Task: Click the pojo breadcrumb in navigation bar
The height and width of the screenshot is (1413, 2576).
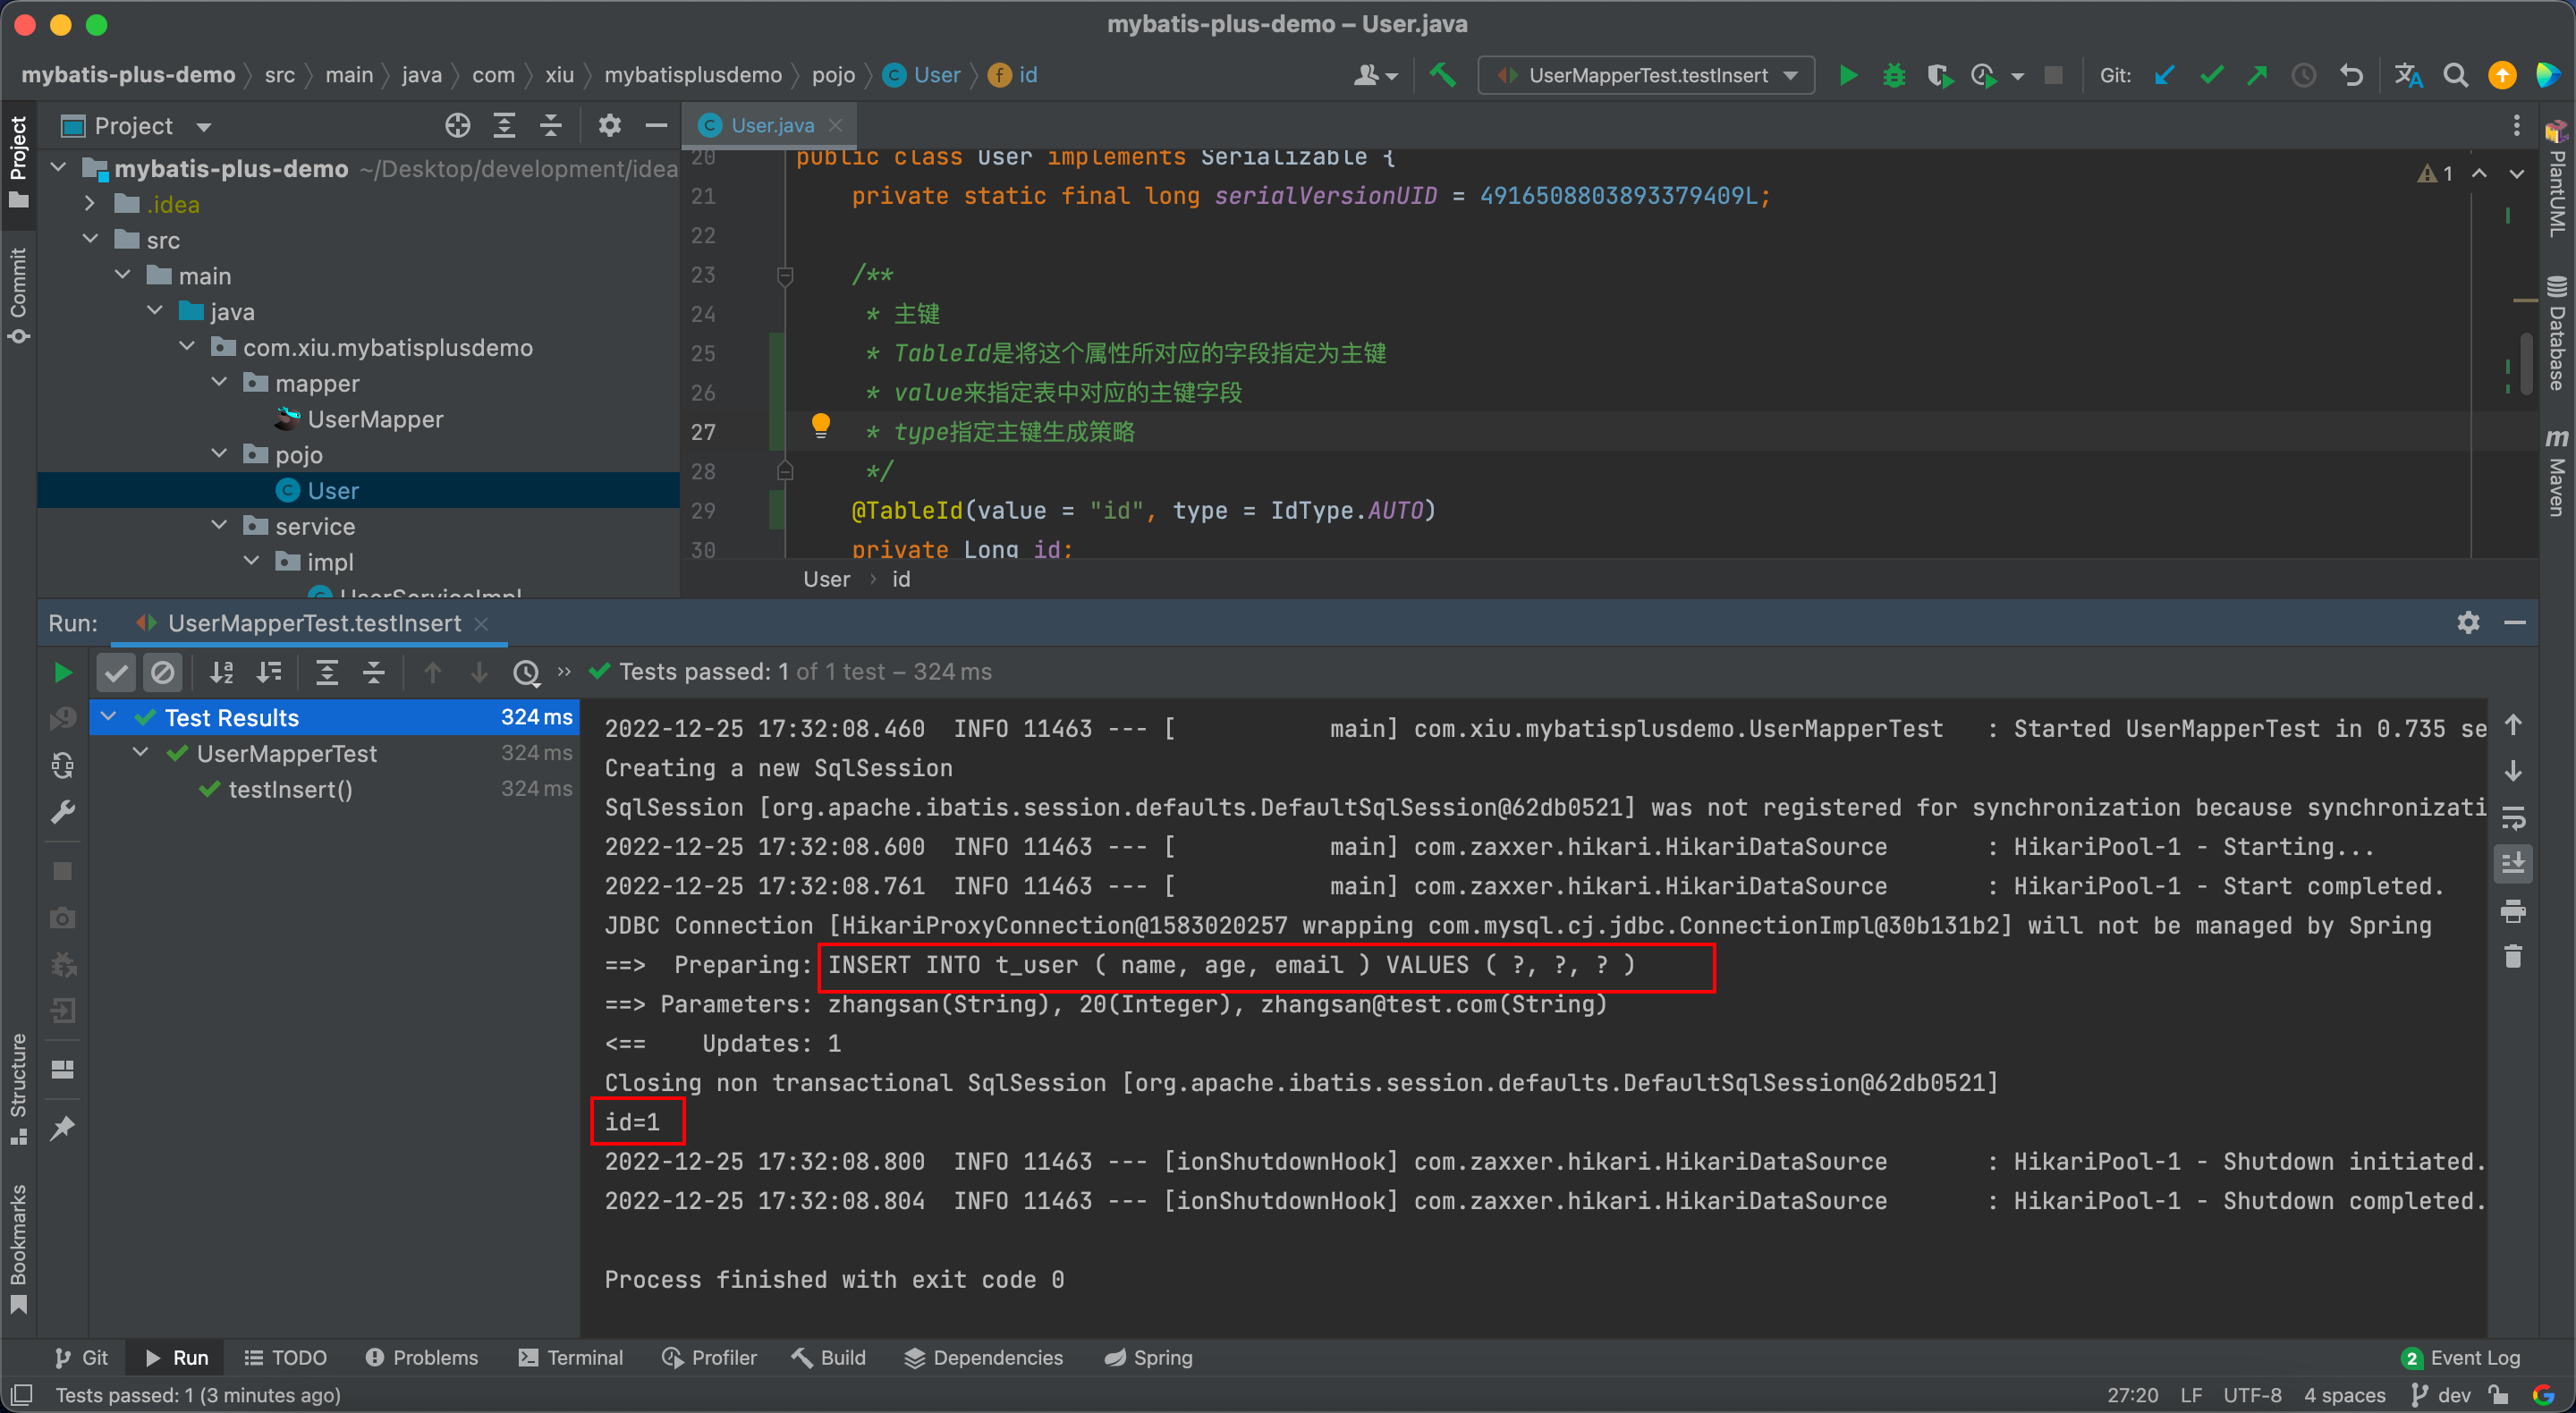Action: pyautogui.click(x=833, y=75)
